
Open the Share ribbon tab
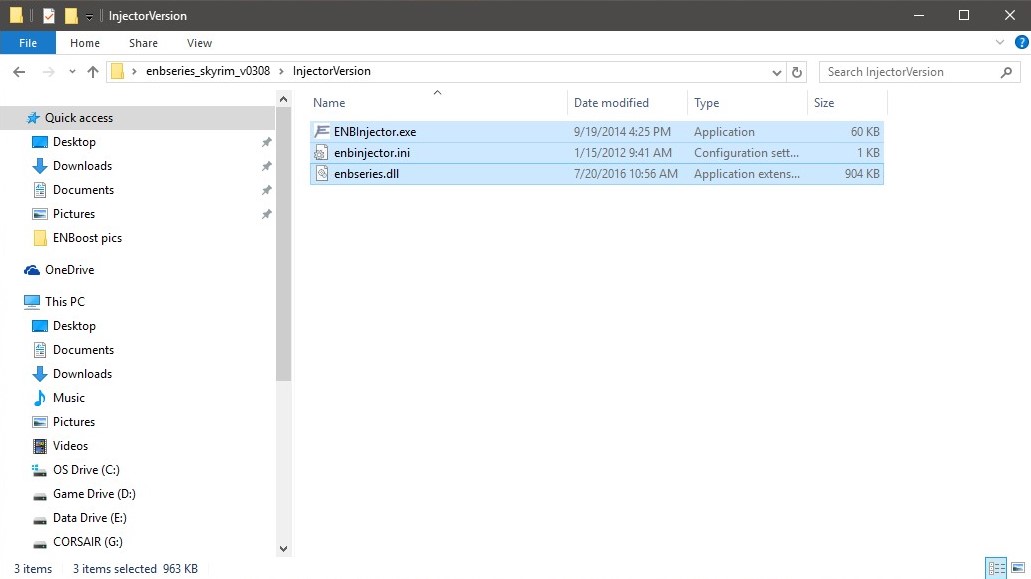point(143,43)
